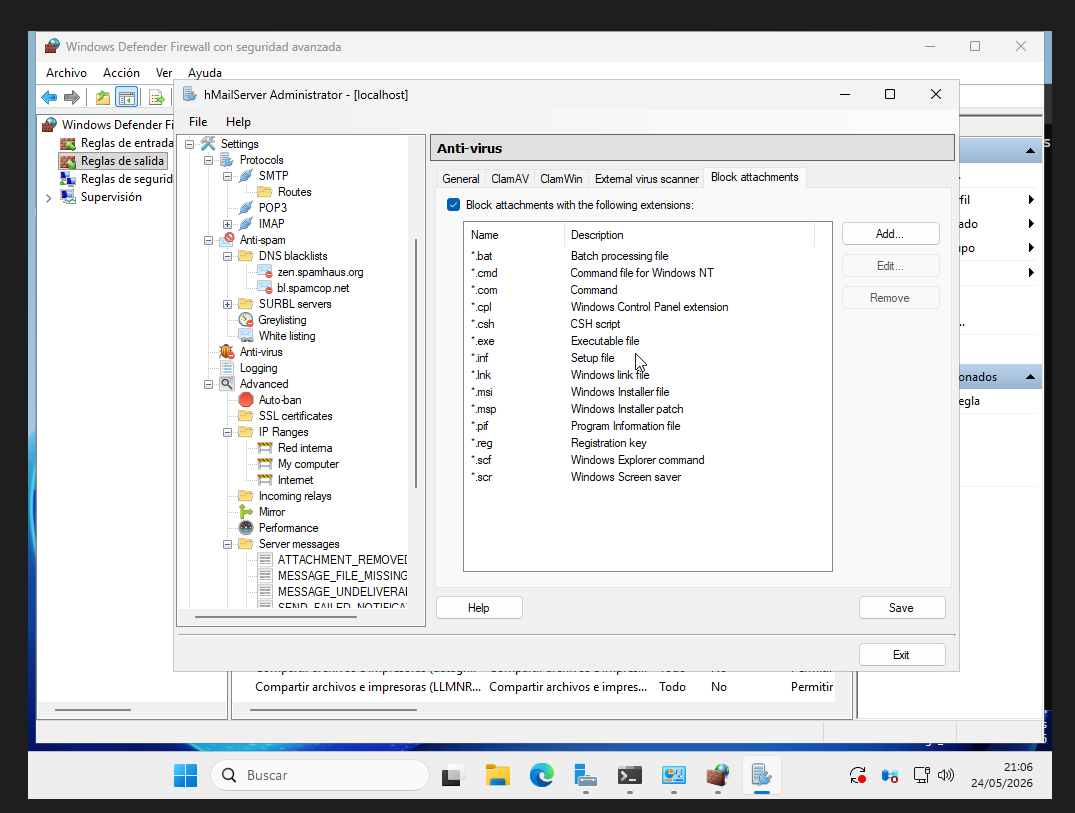Click the Exit button
1075x813 pixels.
coord(902,655)
